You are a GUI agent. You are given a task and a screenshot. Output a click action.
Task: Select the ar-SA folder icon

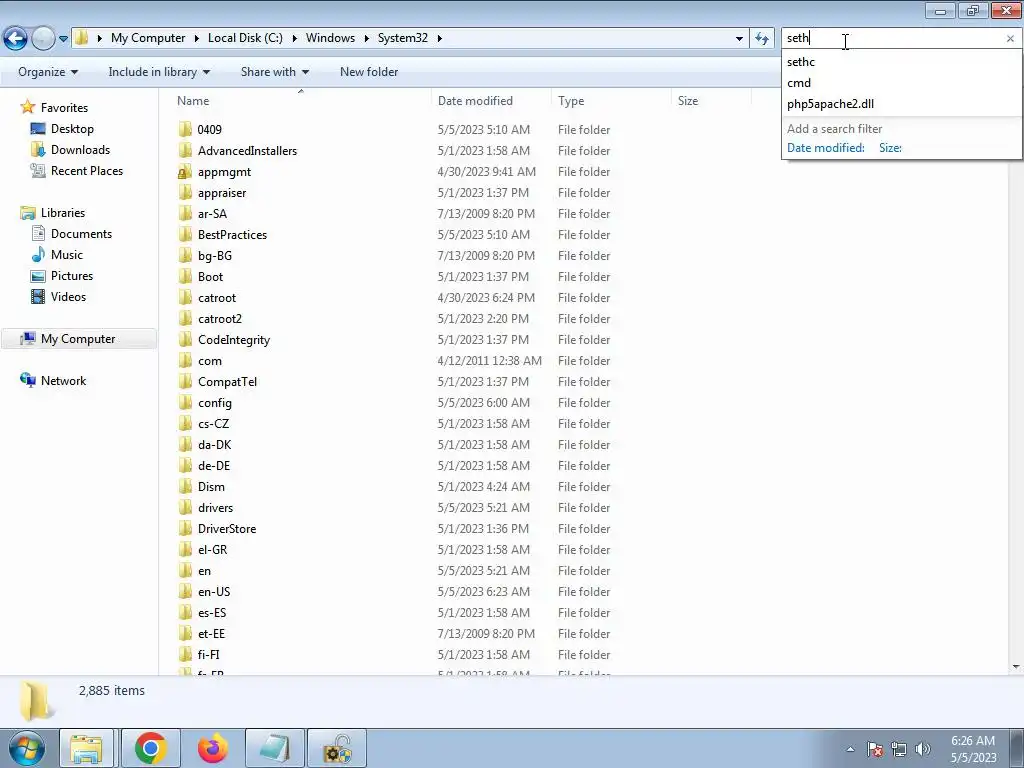point(185,214)
